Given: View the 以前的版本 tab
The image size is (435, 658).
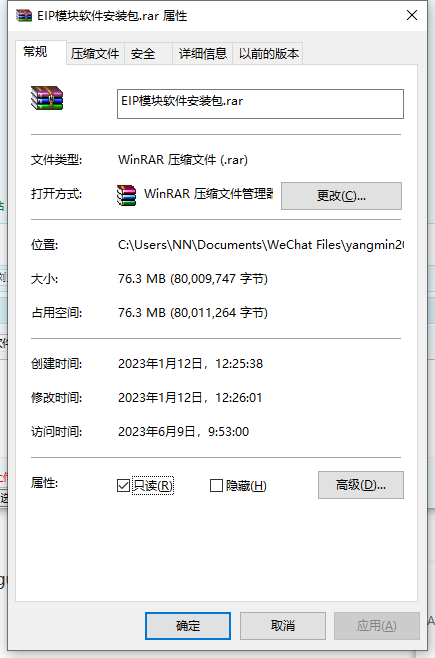Looking at the screenshot, I should [x=268, y=54].
